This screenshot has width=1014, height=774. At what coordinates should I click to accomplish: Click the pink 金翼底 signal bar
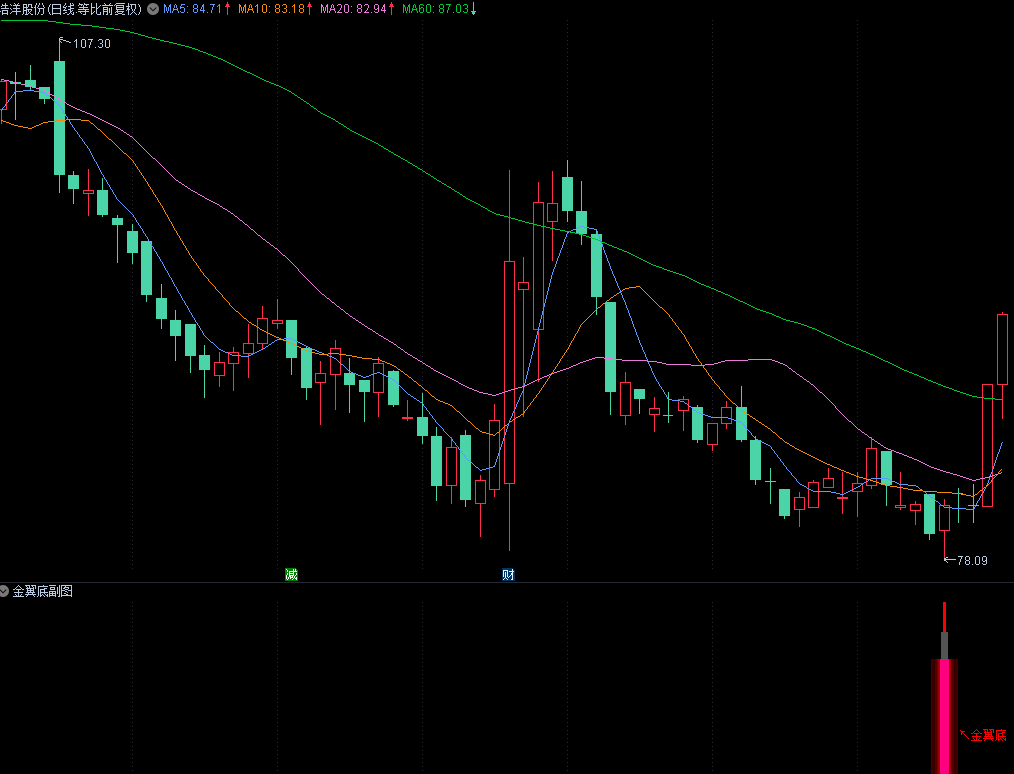(943, 715)
